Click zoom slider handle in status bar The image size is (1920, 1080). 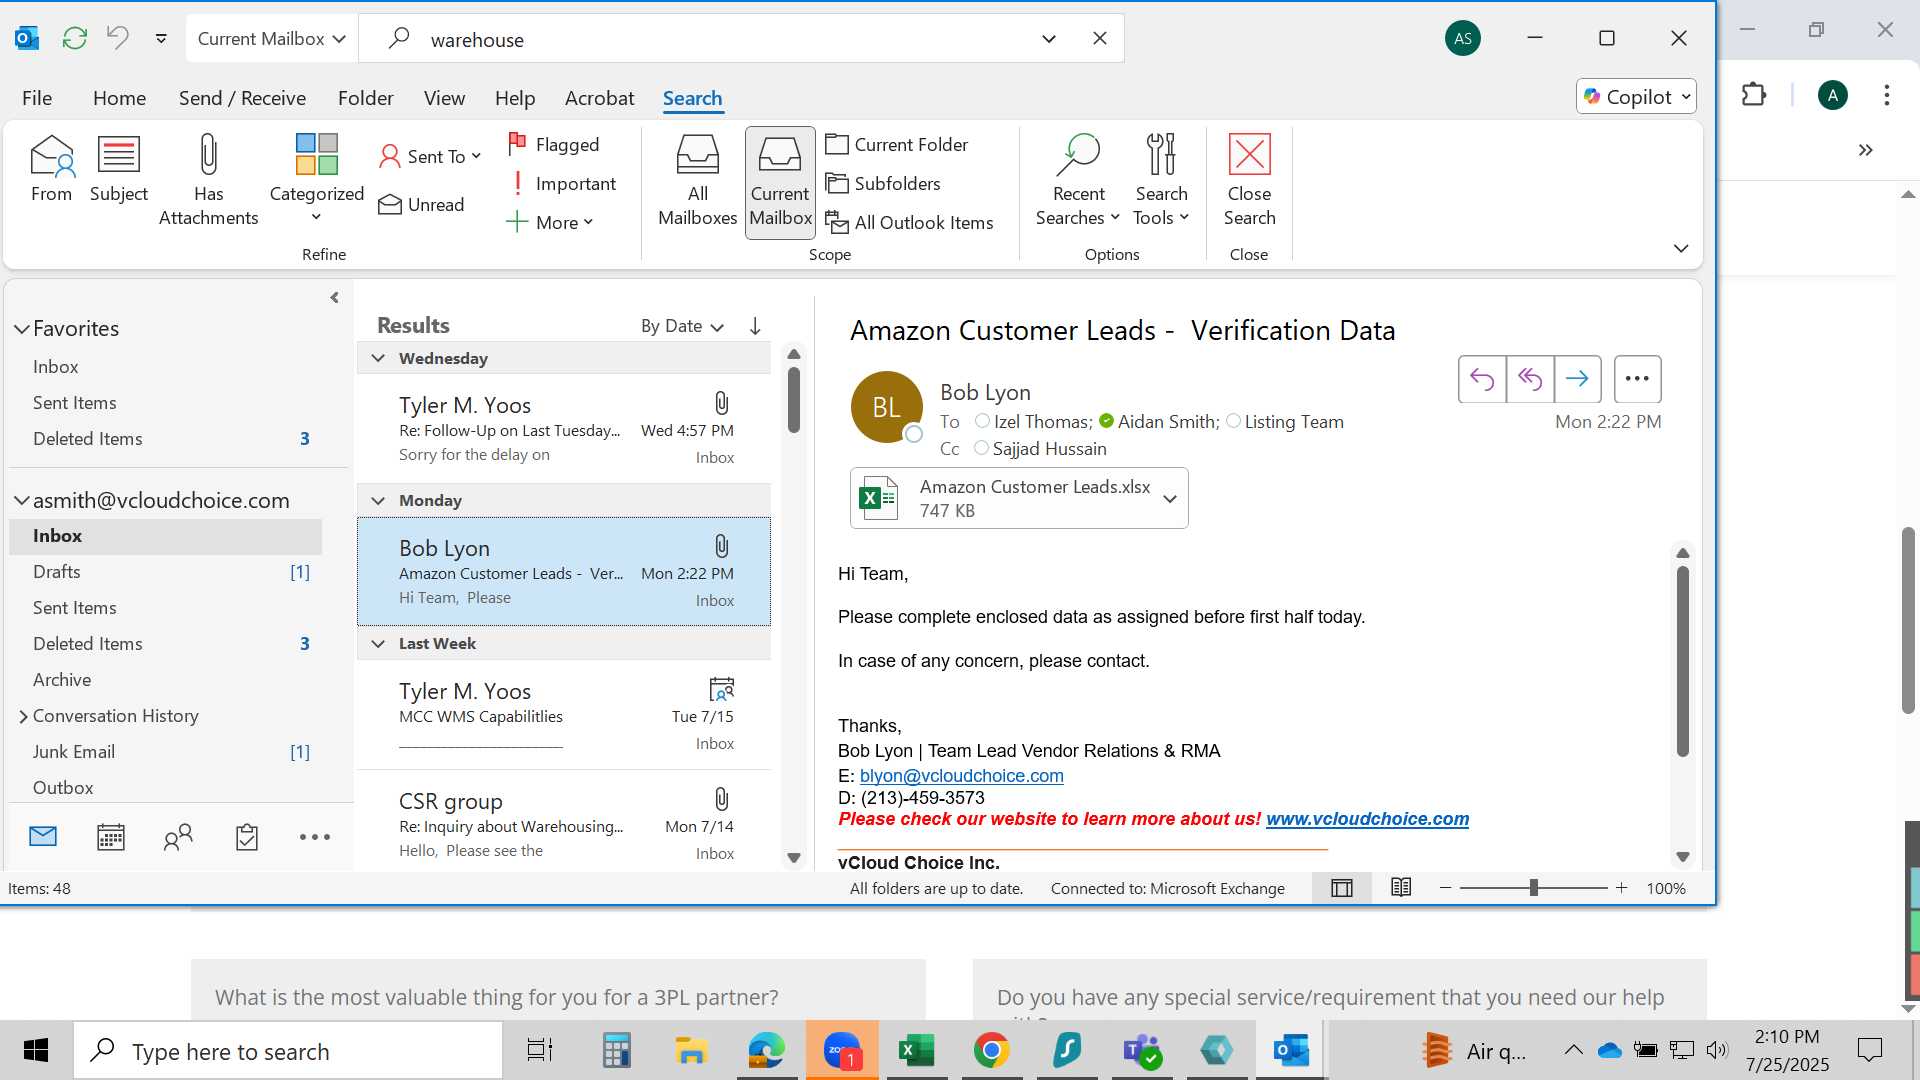click(1533, 888)
